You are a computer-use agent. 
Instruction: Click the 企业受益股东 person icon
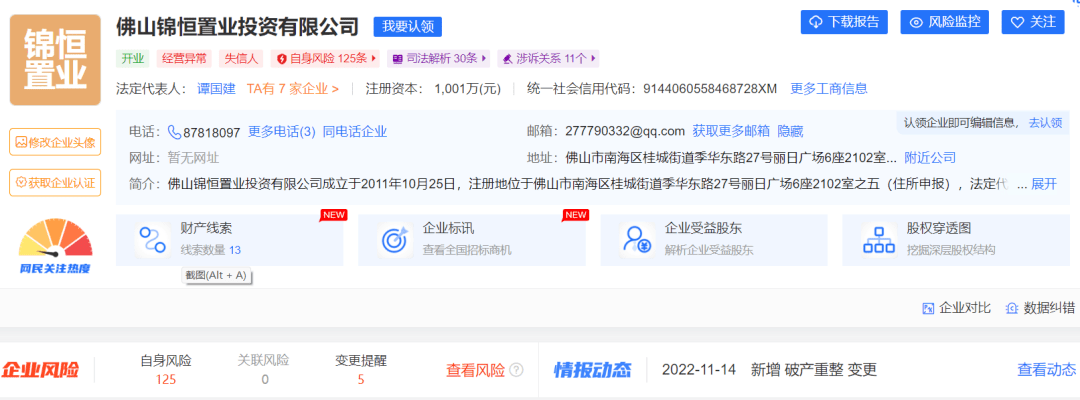click(x=637, y=239)
